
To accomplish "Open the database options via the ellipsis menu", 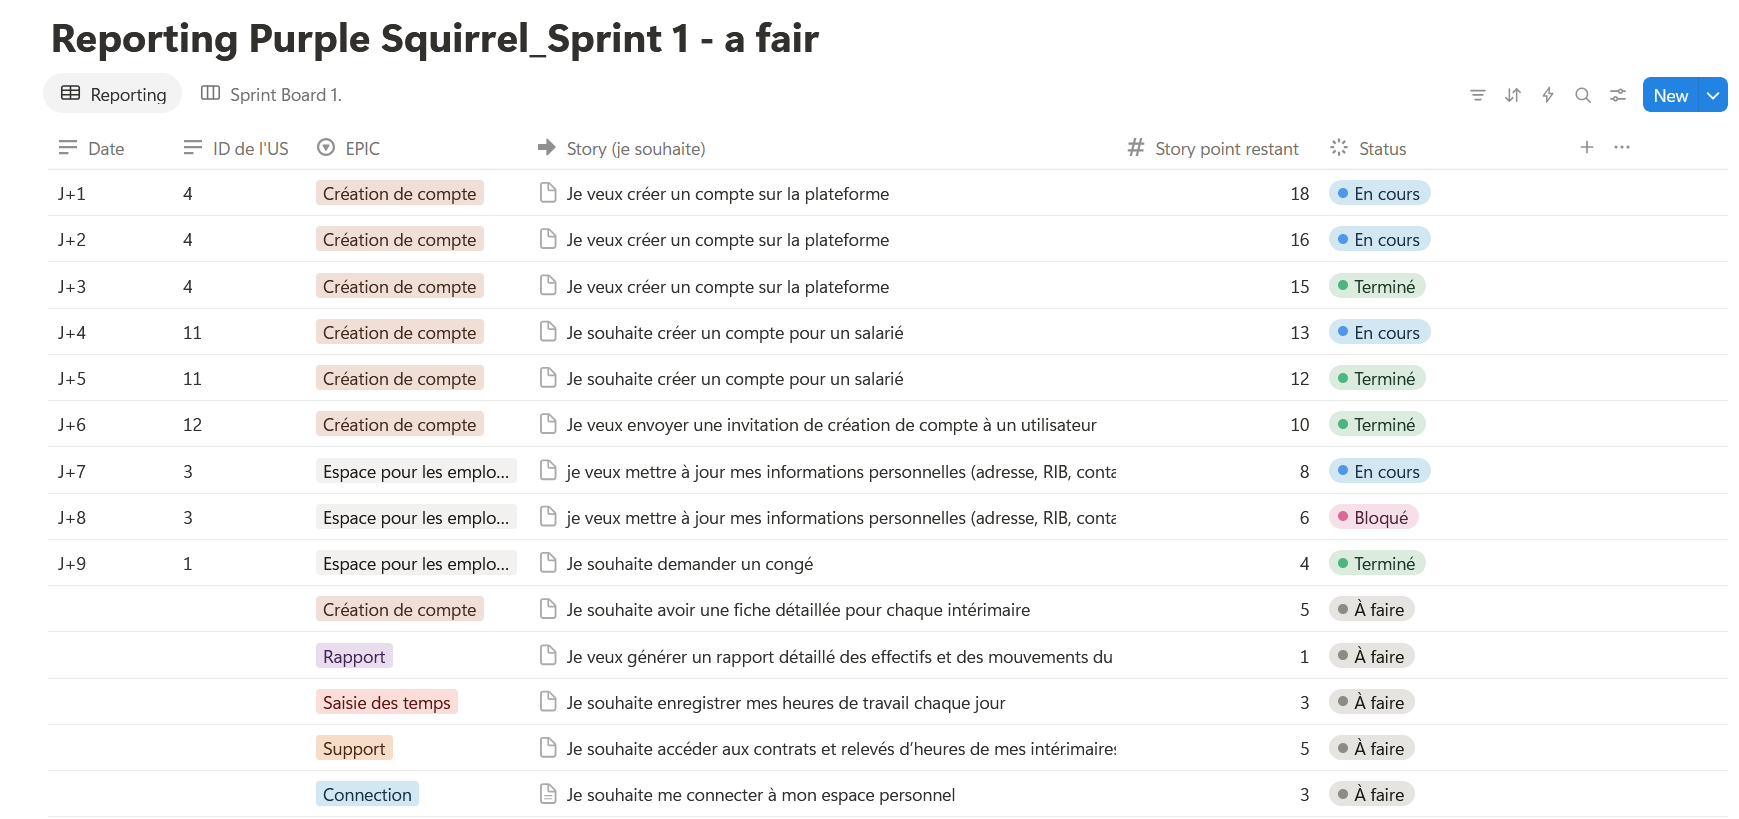I will 1621,147.
